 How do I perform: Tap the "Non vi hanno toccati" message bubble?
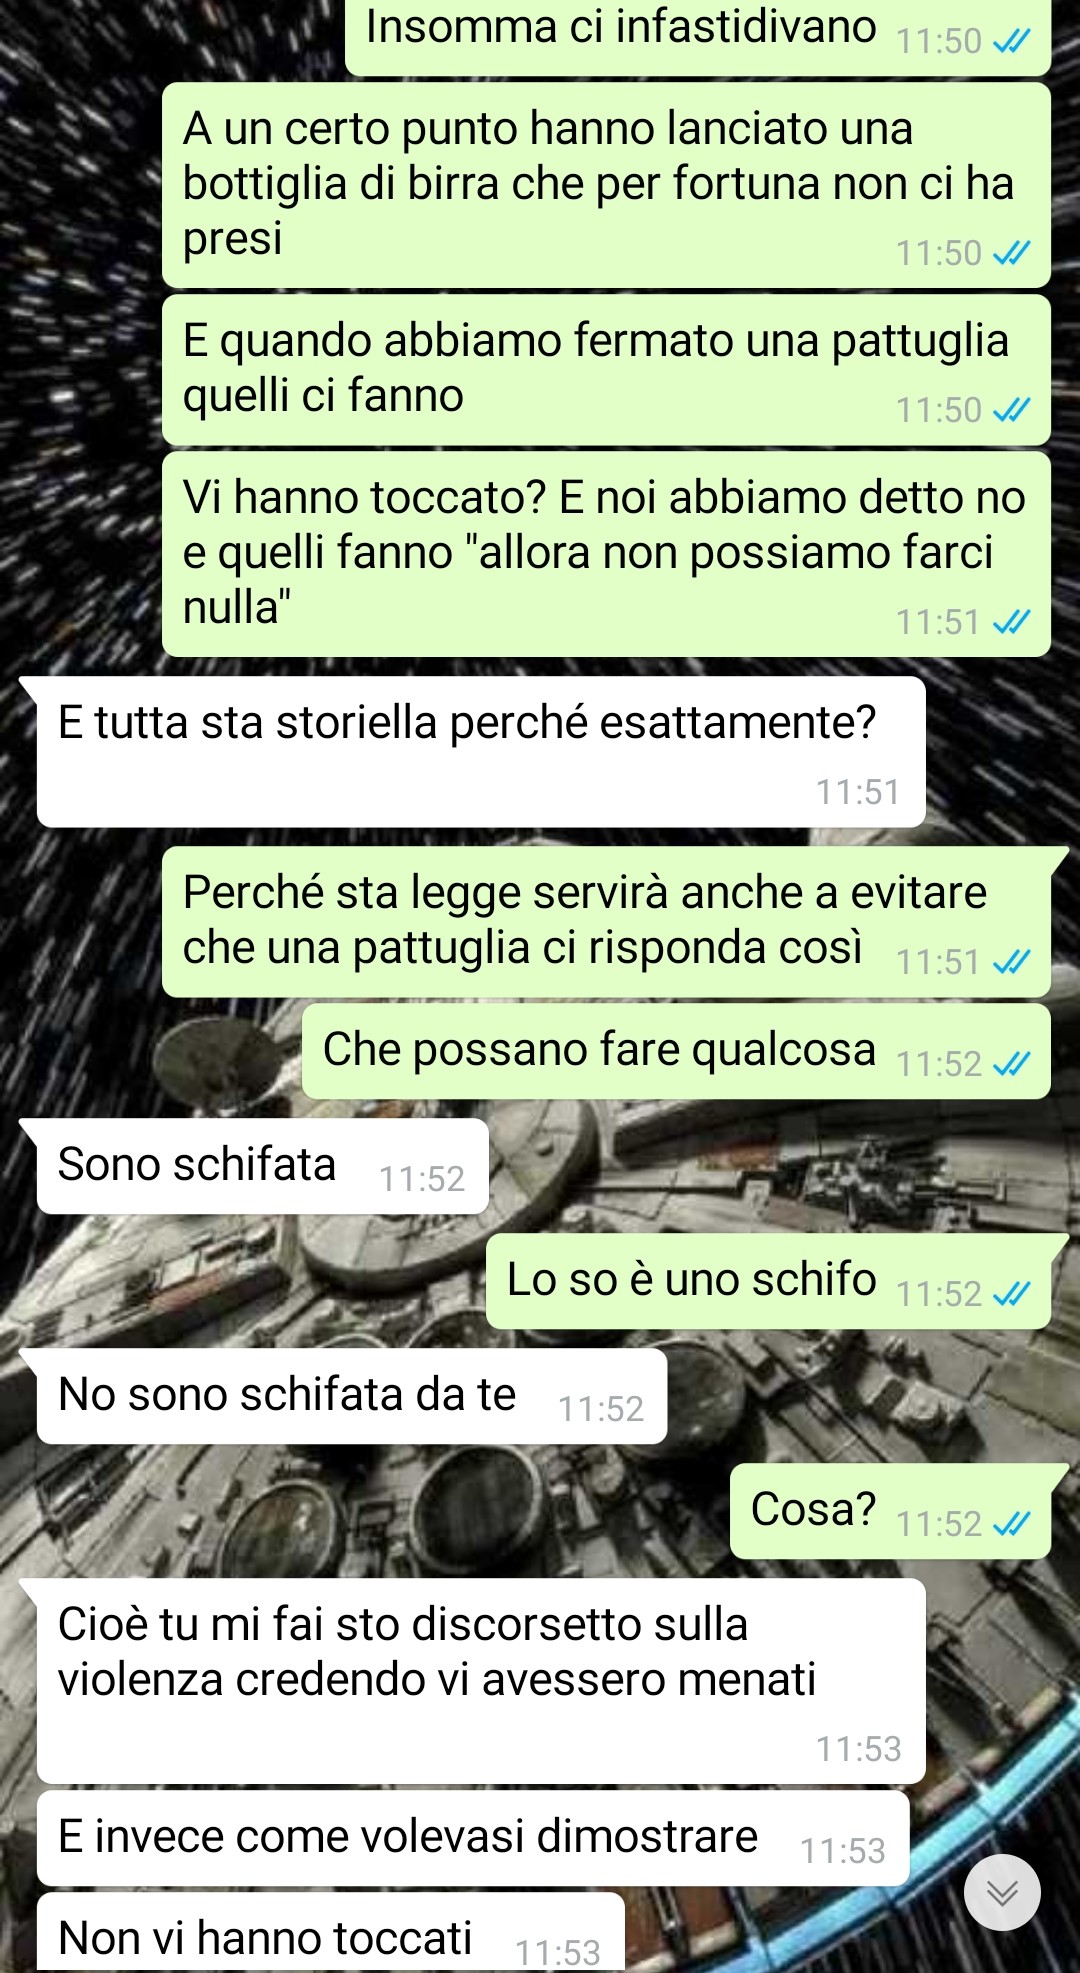331,1934
